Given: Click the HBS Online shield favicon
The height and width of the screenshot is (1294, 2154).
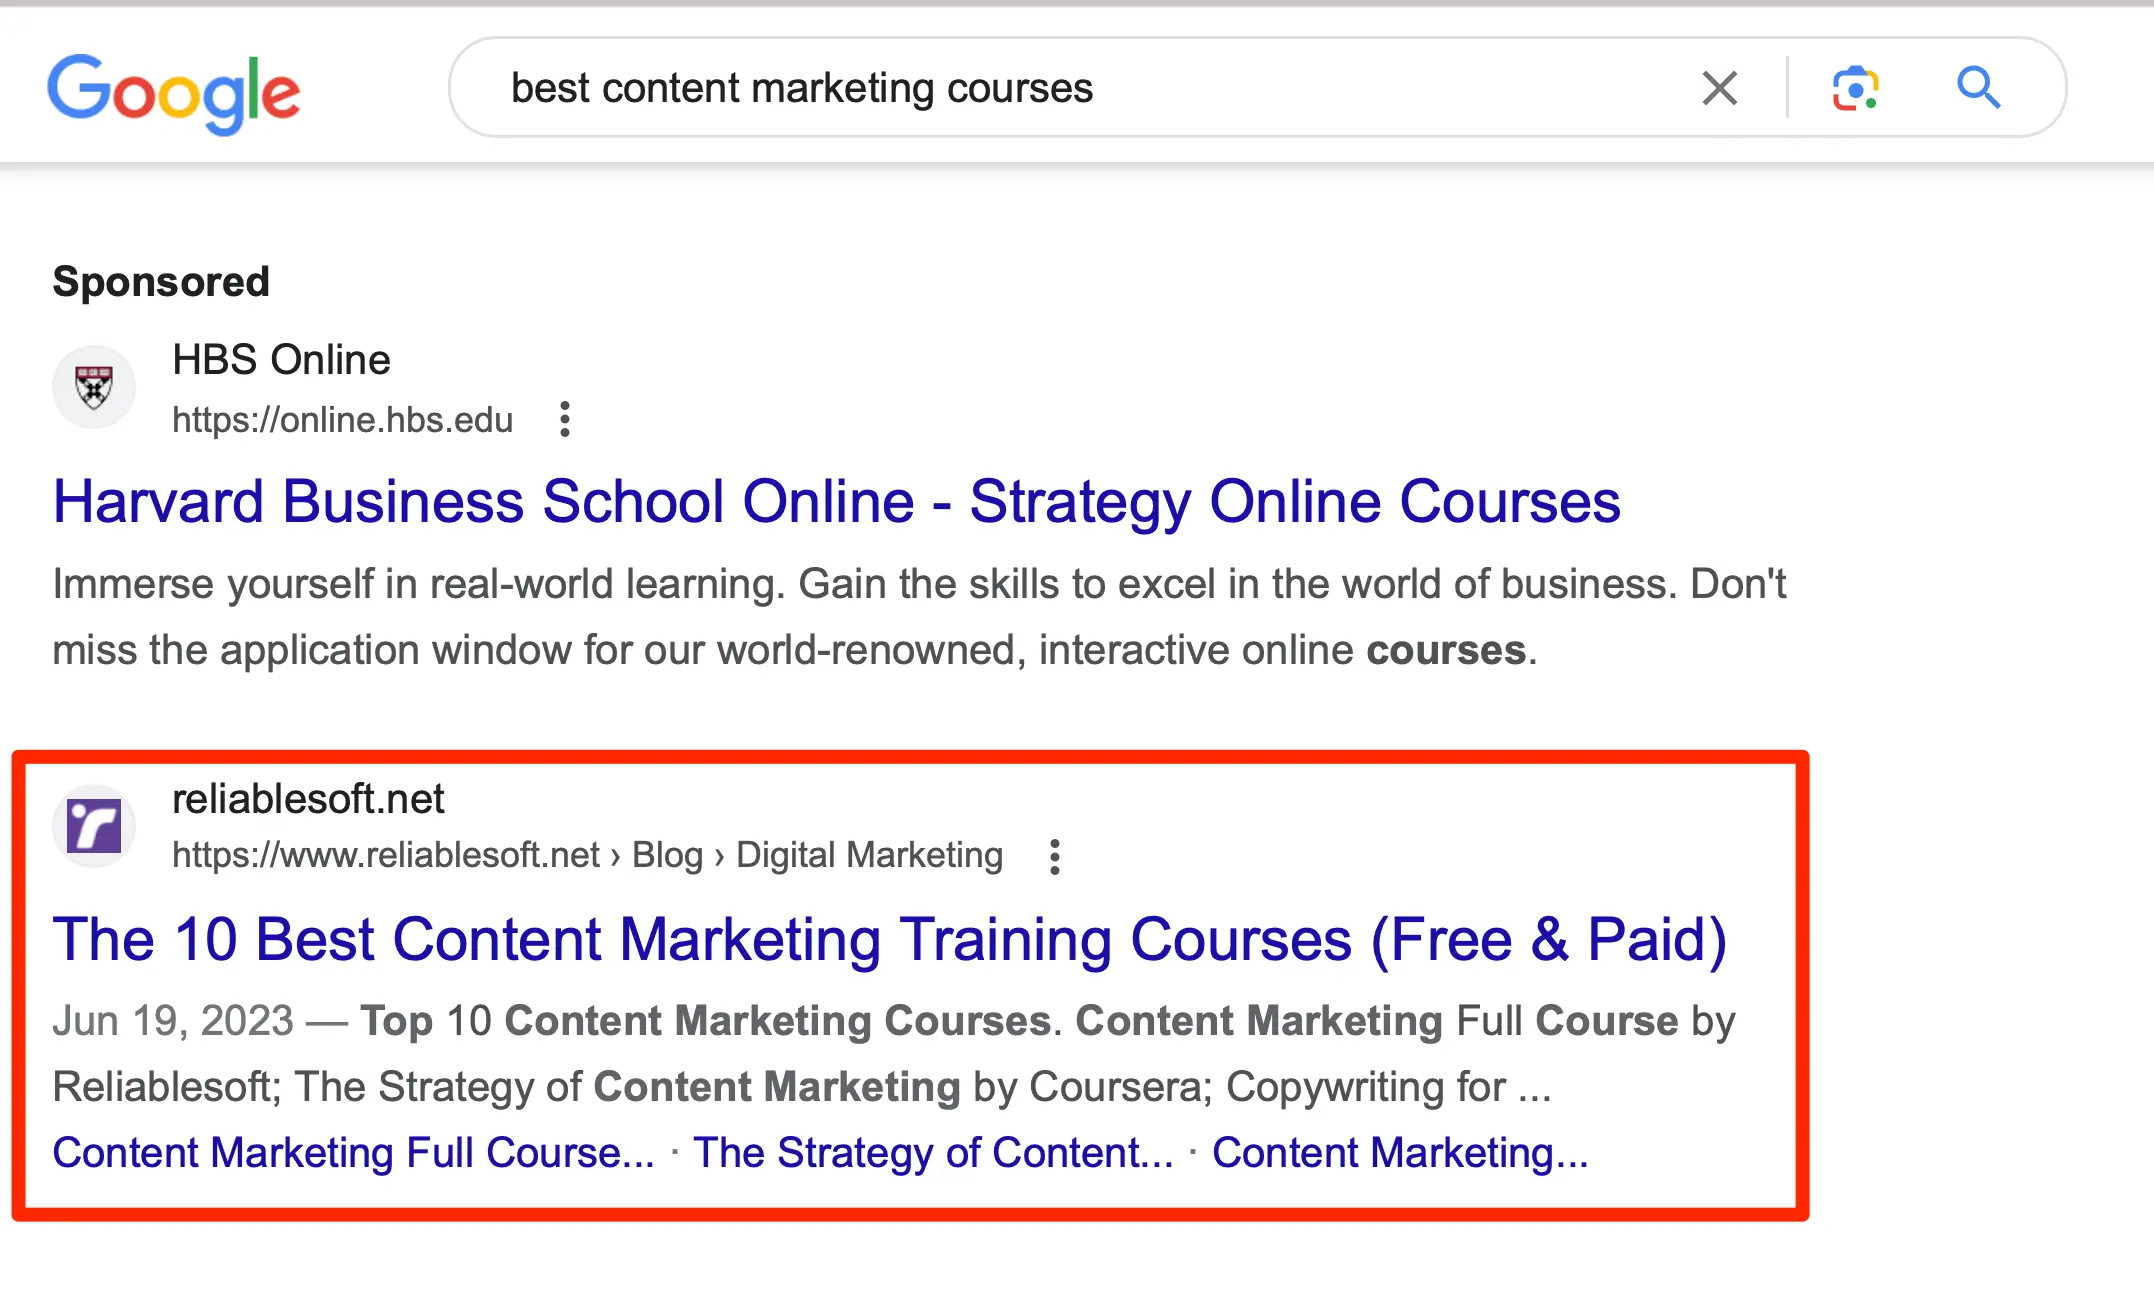Looking at the screenshot, I should coord(94,387).
